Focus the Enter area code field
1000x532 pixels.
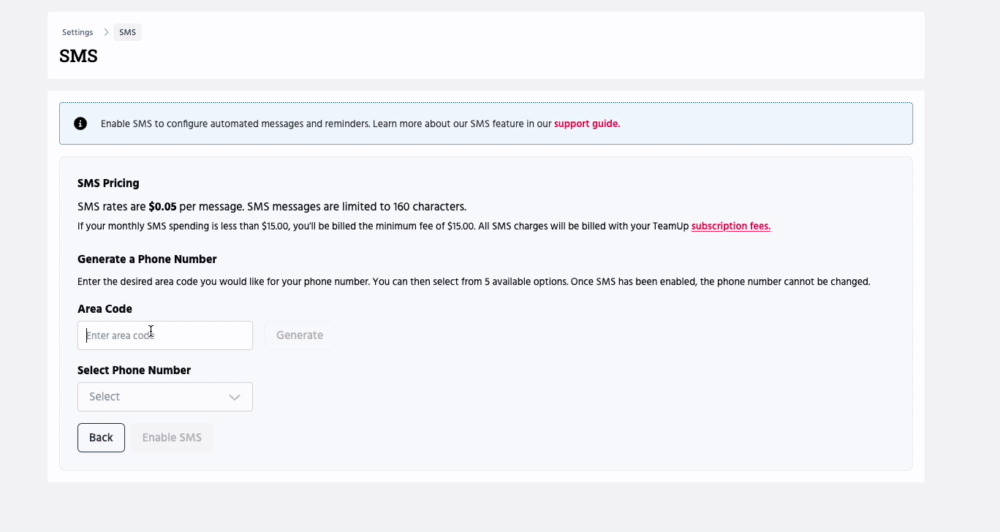[x=165, y=335]
